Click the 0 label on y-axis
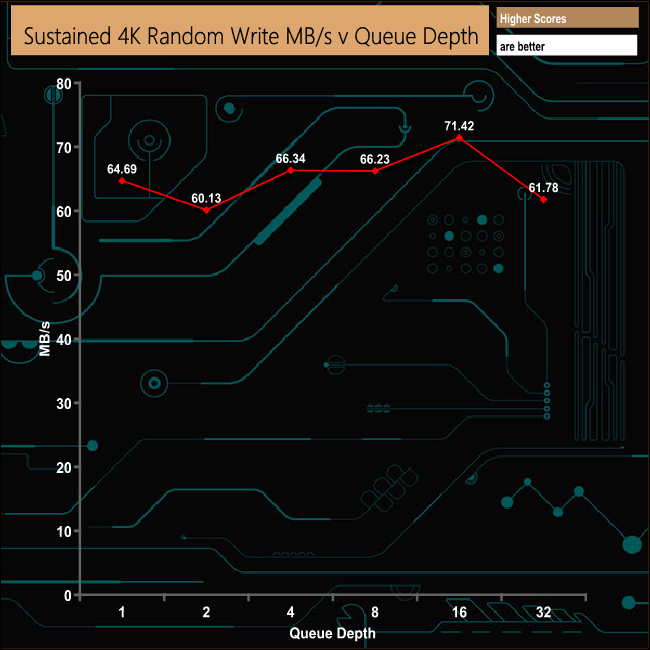The image size is (650, 650). (x=68, y=596)
